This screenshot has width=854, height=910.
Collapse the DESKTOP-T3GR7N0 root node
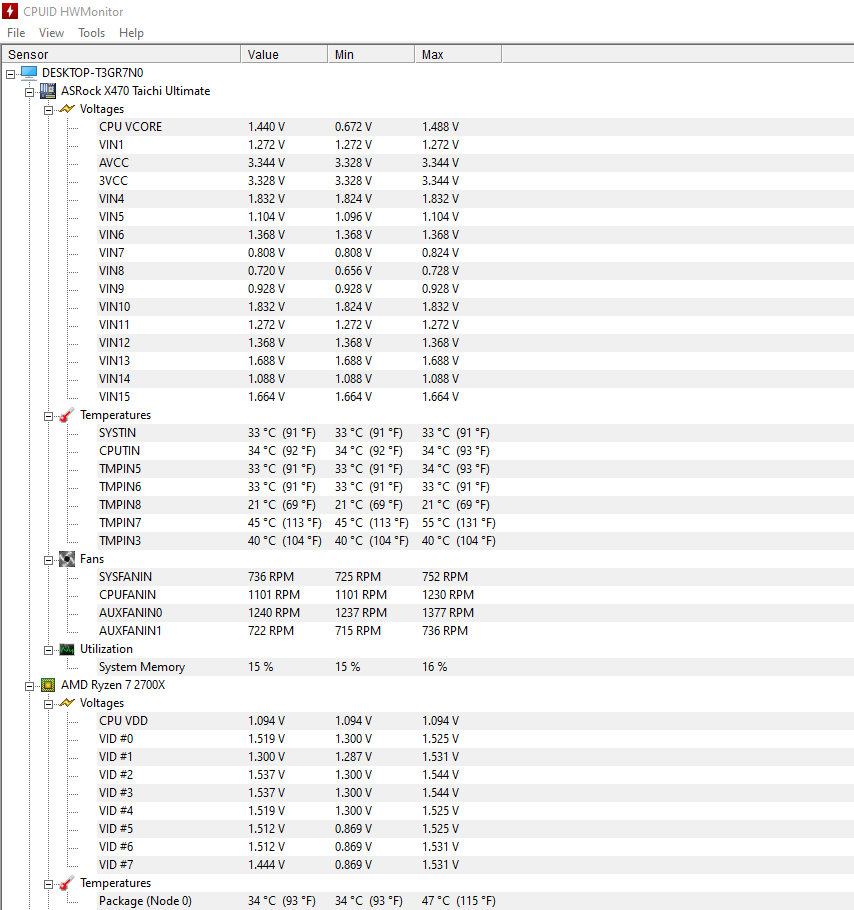pos(10,73)
